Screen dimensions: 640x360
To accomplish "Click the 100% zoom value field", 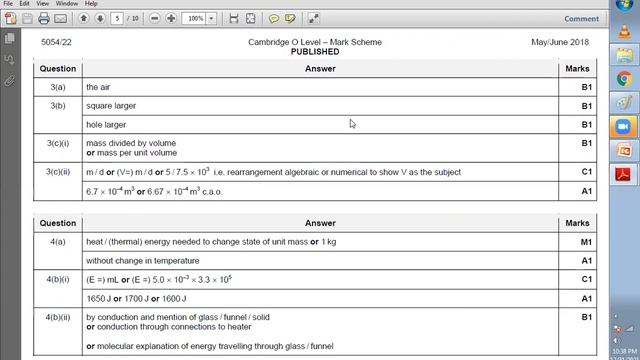I will [x=195, y=18].
